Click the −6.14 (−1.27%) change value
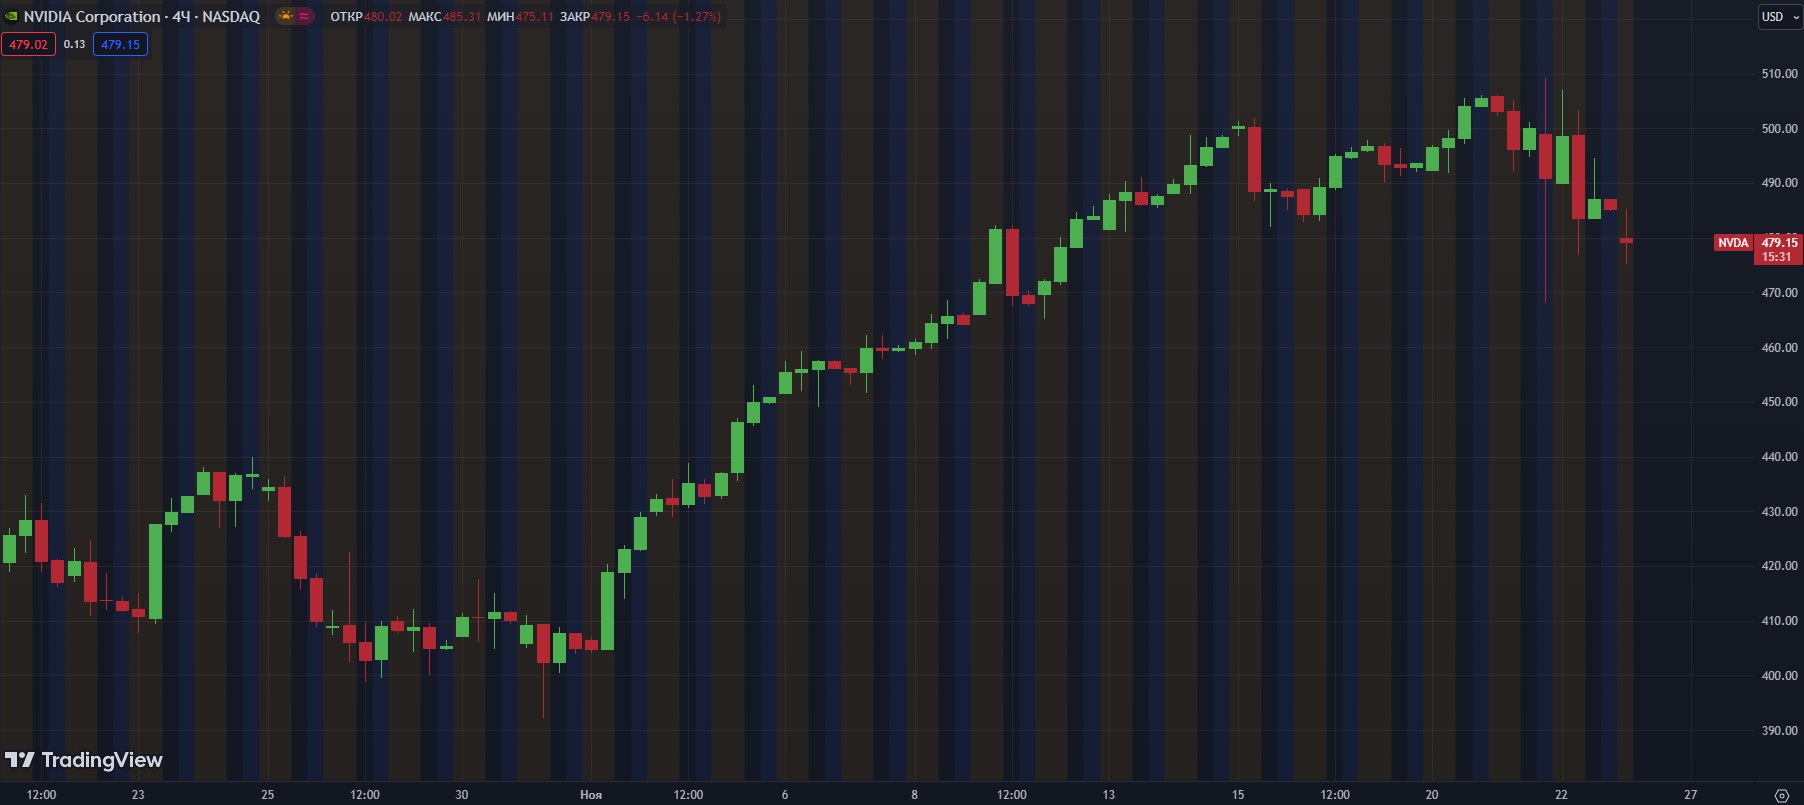The width and height of the screenshot is (1804, 805). click(x=679, y=16)
